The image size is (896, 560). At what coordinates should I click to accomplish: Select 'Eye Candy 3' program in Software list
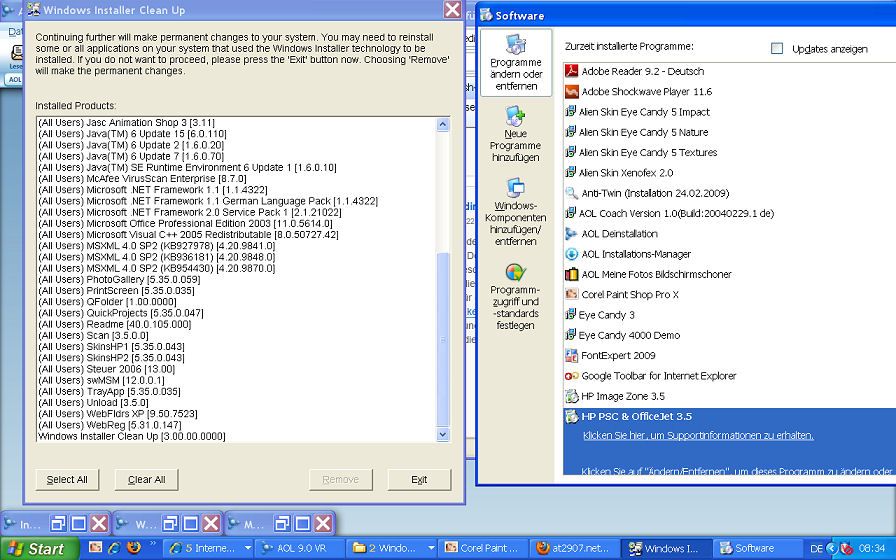tap(606, 315)
